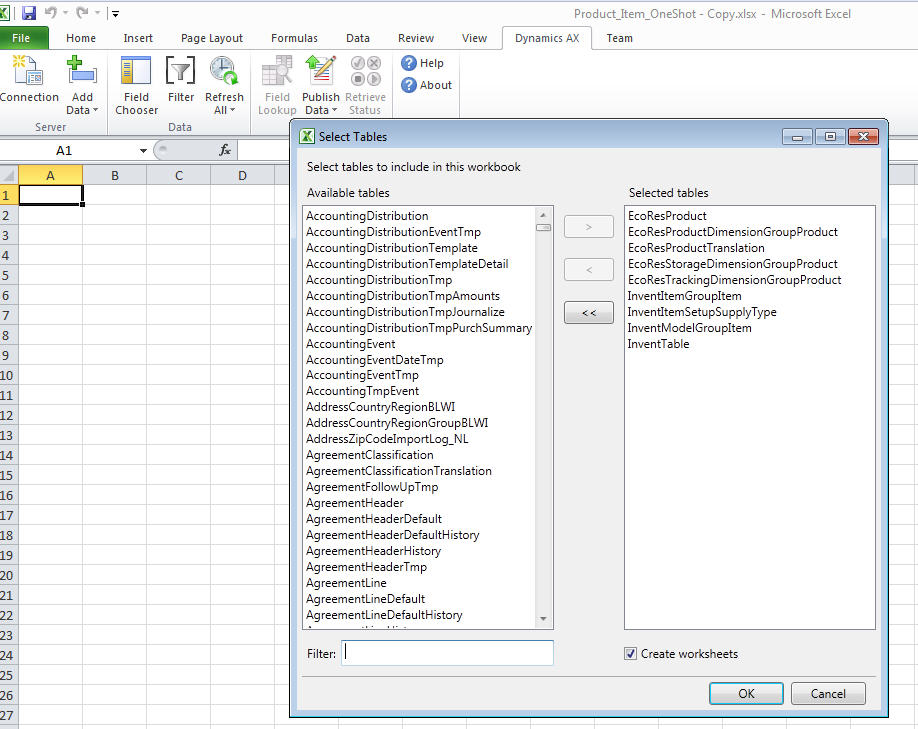Viewport: 918px width, 729px height.
Task: Click Cancel in Select Tables dialog
Action: 828,693
